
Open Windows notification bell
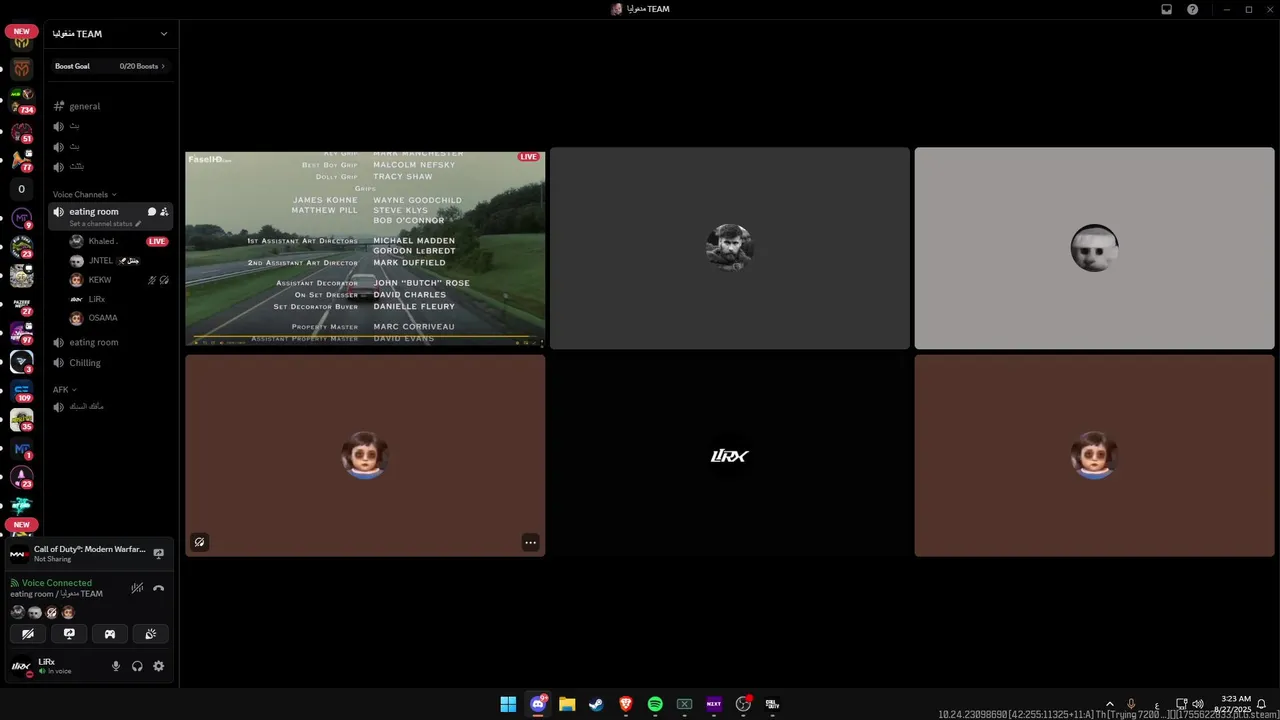click(x=1262, y=704)
